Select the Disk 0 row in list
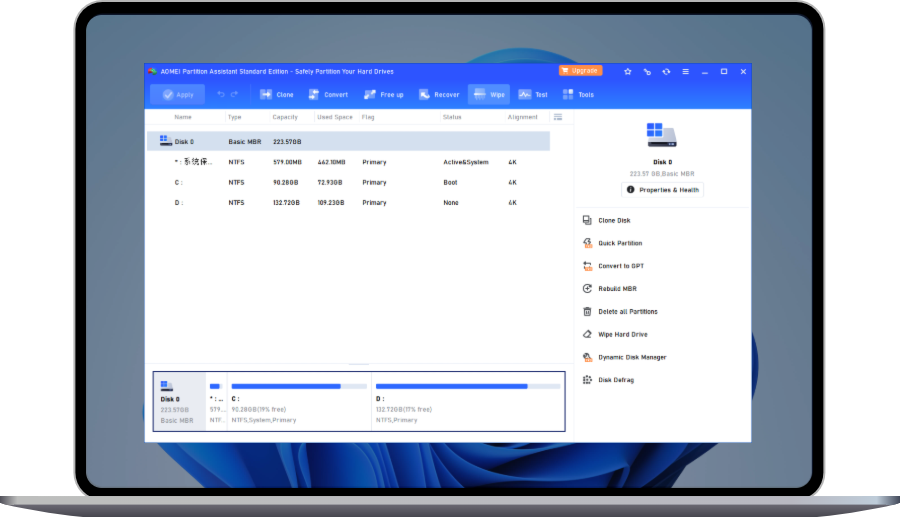The width and height of the screenshot is (900, 517). pos(348,141)
